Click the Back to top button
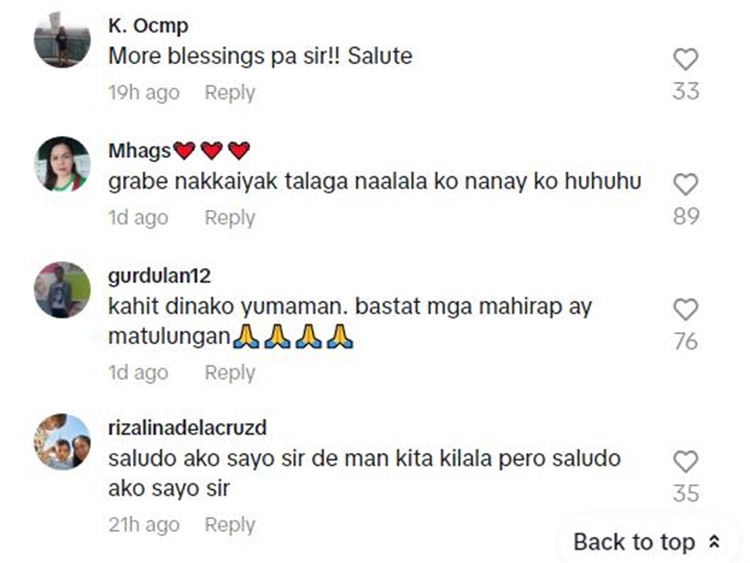750x563 pixels. 647,542
